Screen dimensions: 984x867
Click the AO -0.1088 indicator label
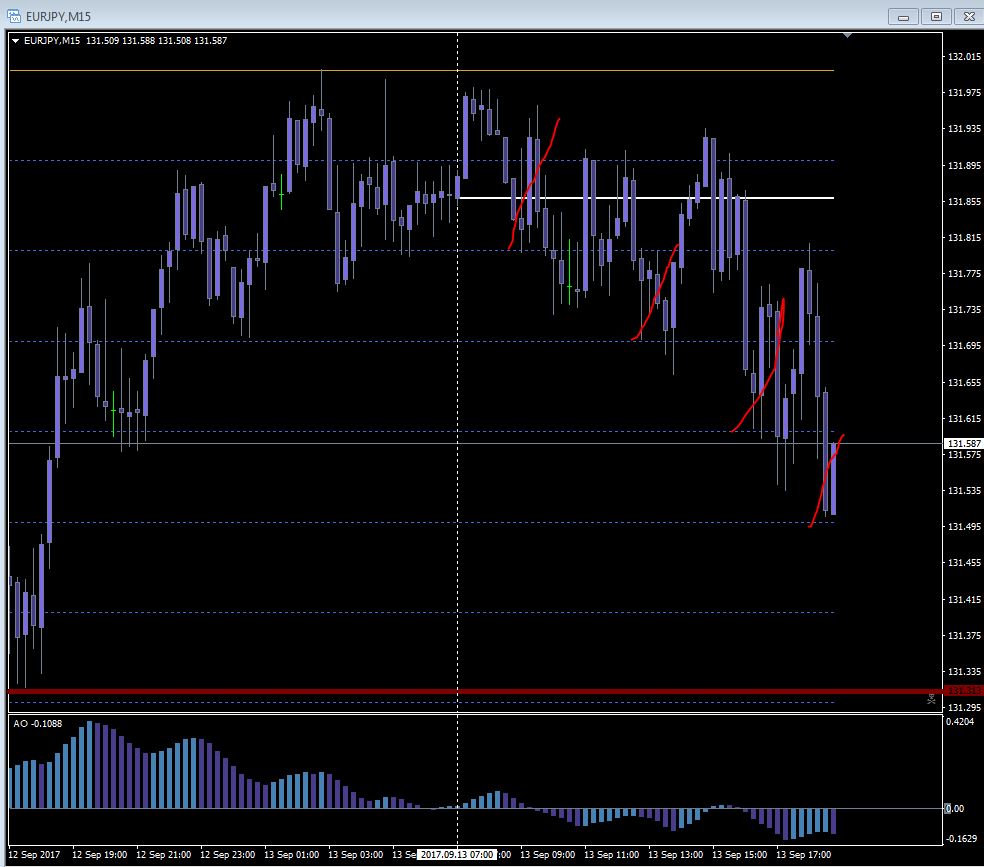(39, 723)
